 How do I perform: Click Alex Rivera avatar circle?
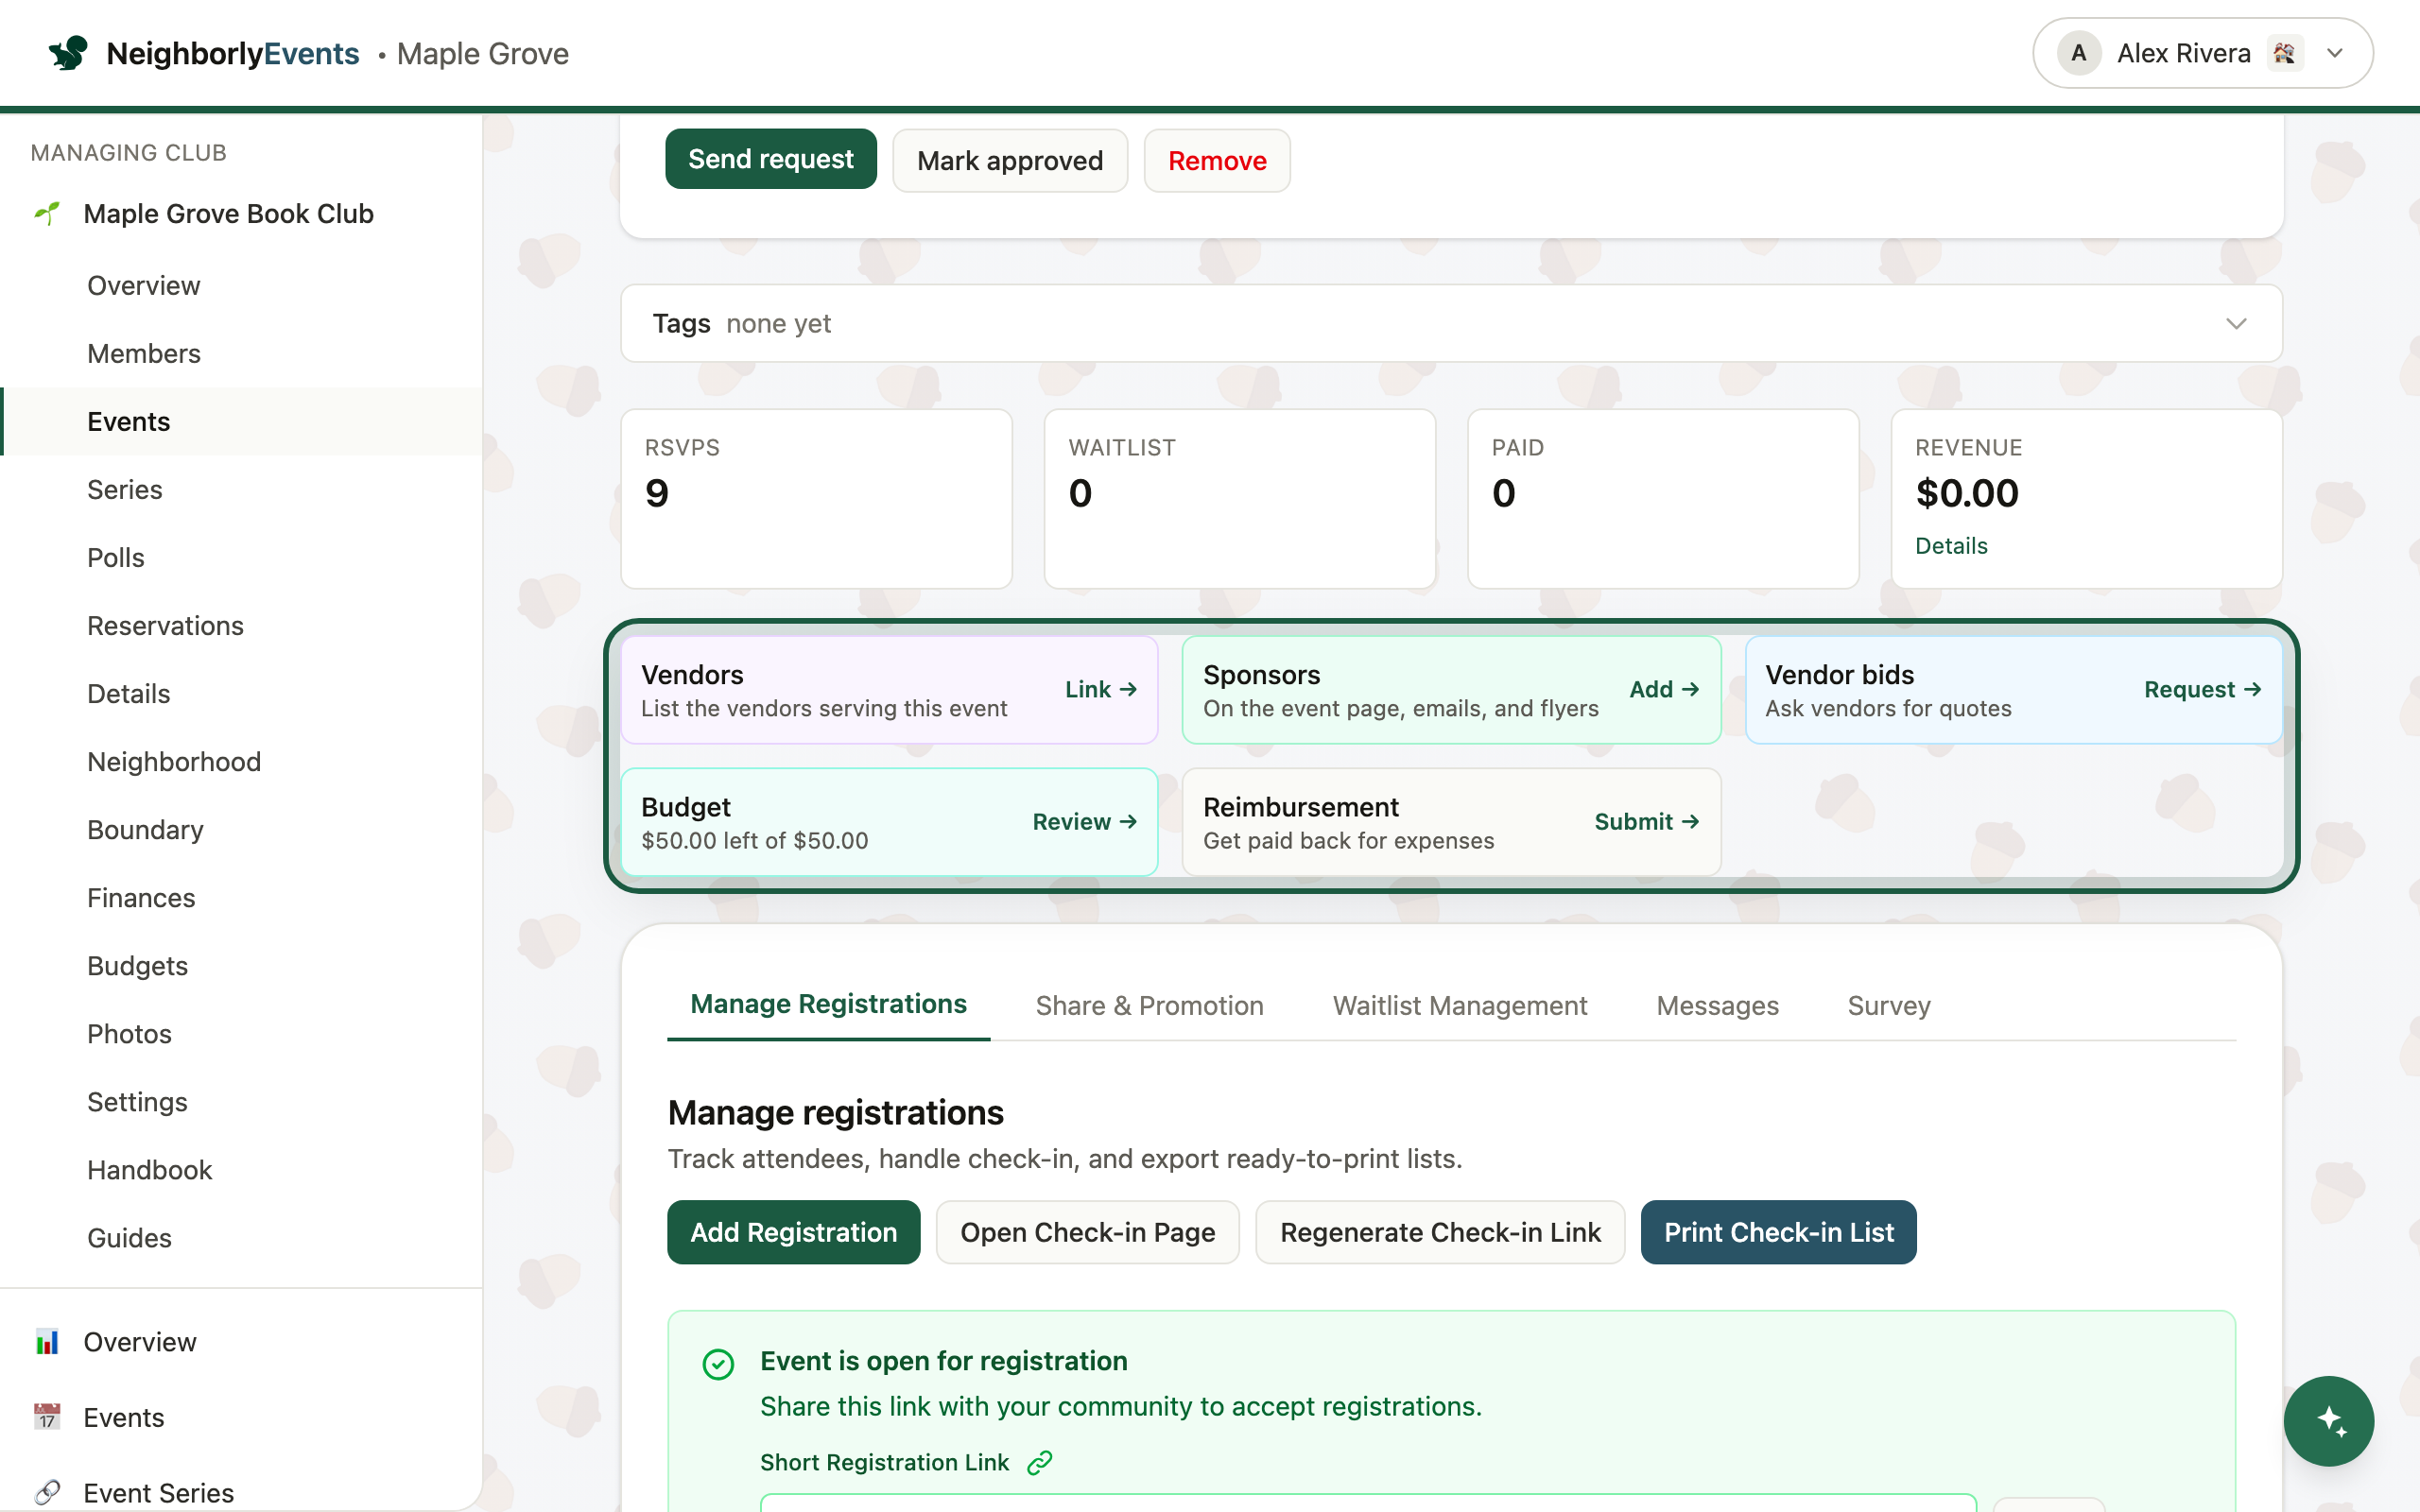pos(2078,53)
